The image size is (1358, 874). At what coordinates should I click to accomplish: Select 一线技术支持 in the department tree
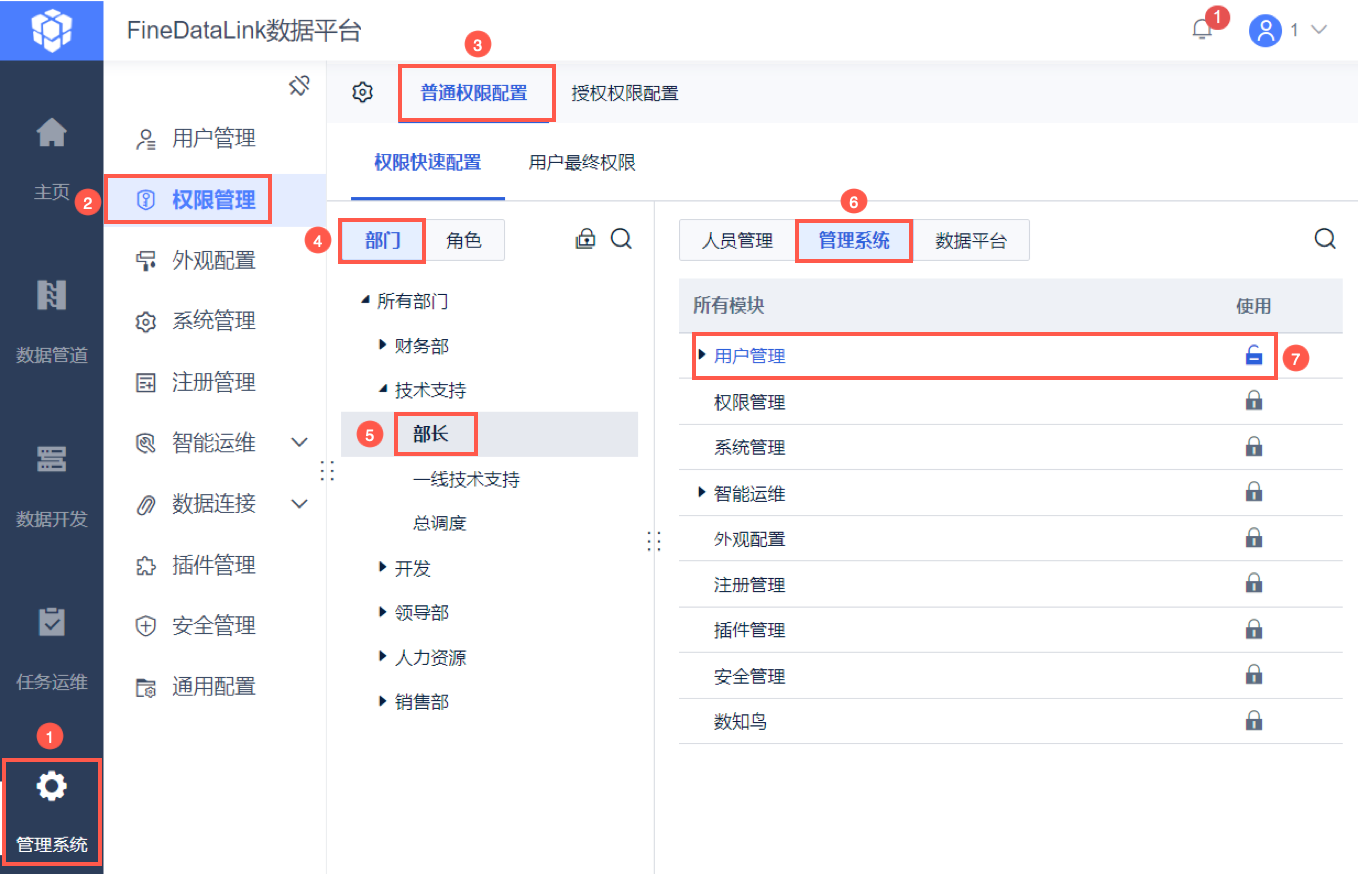click(466, 479)
